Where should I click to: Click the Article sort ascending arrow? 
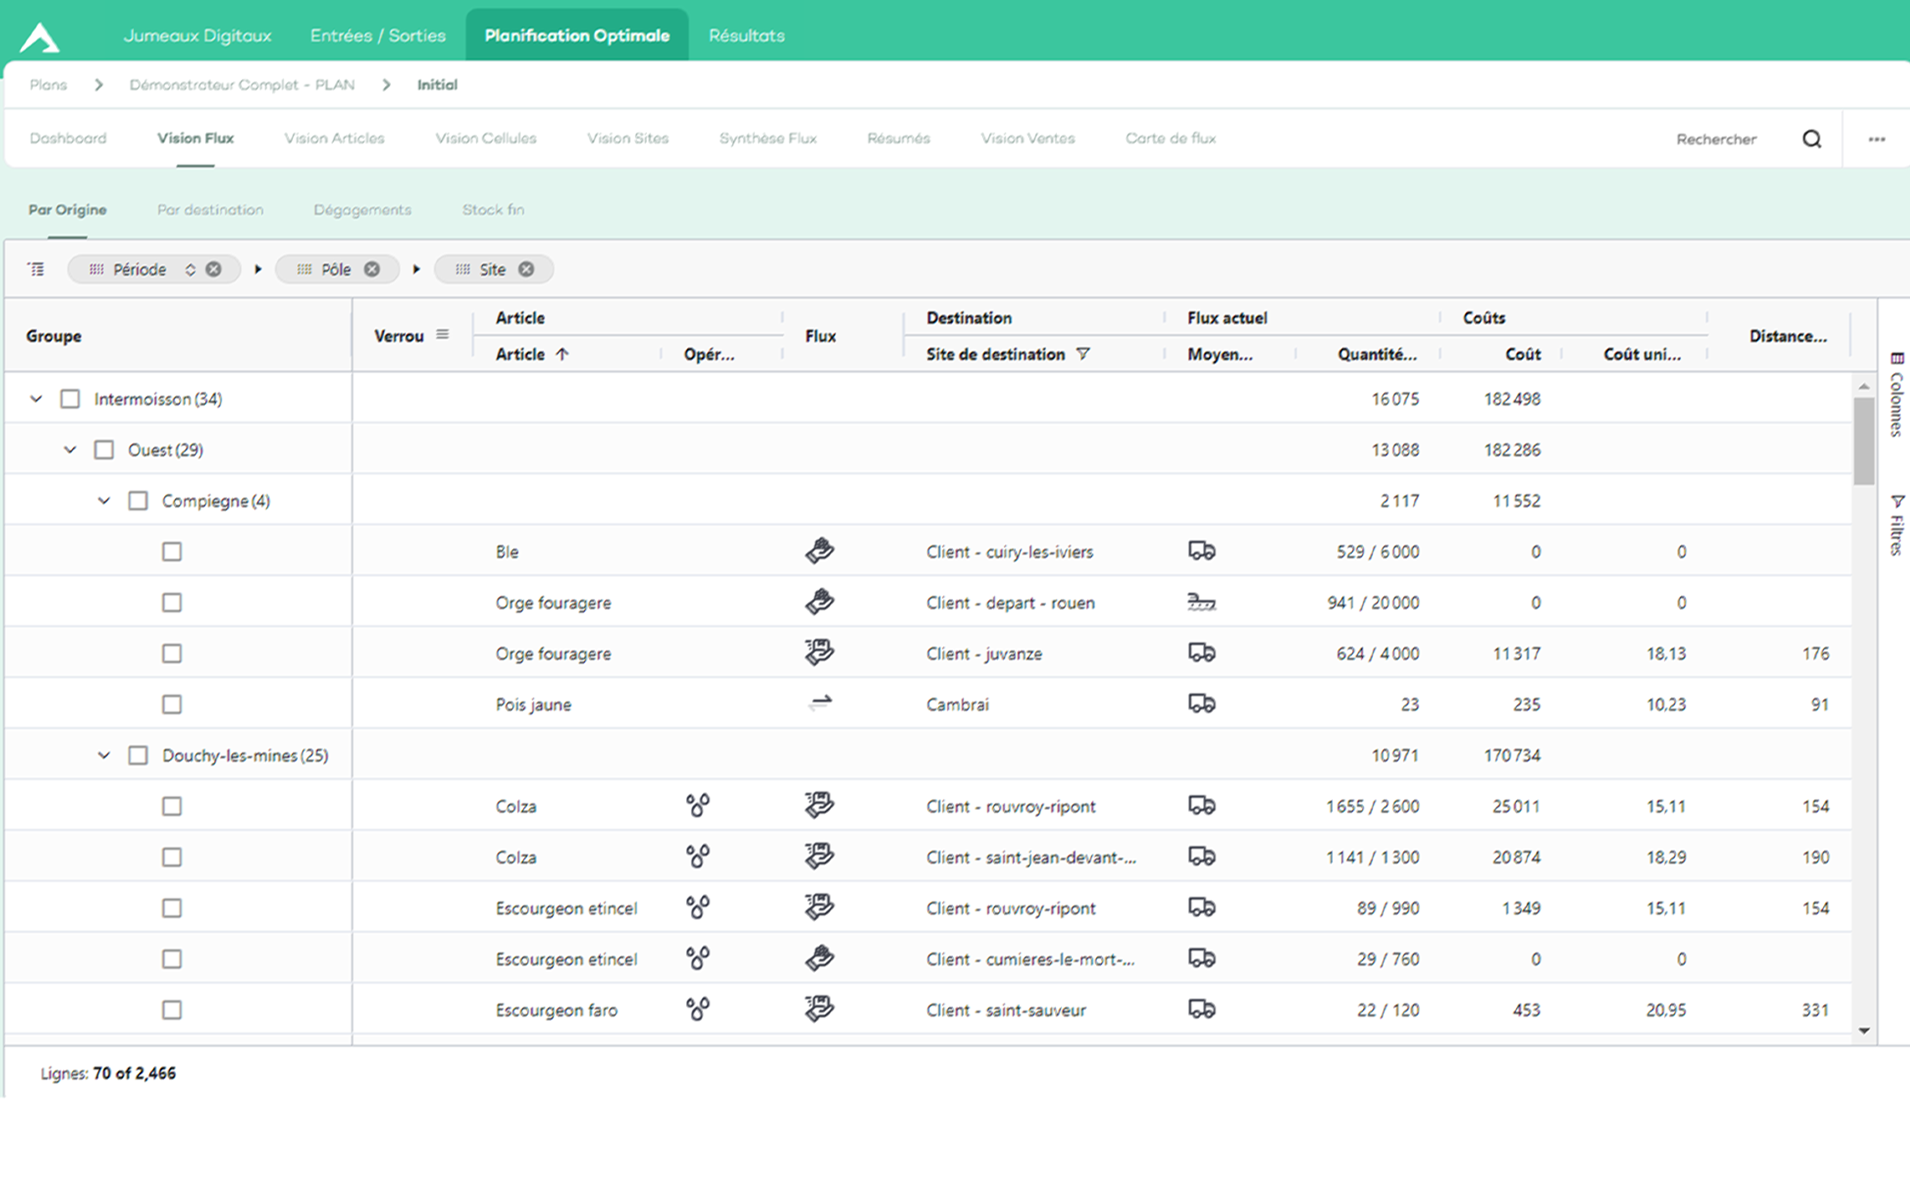[562, 354]
